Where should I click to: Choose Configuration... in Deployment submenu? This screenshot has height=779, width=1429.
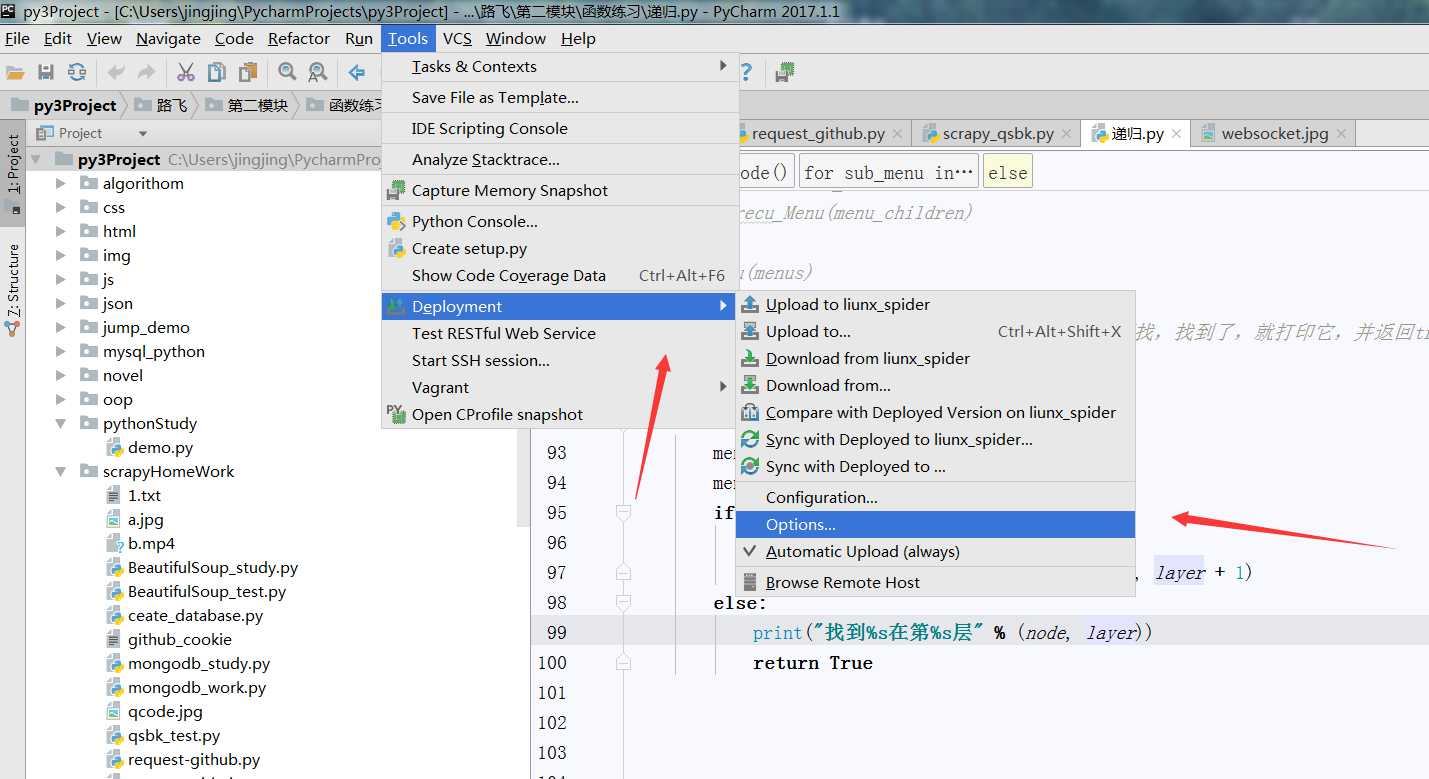(935, 498)
